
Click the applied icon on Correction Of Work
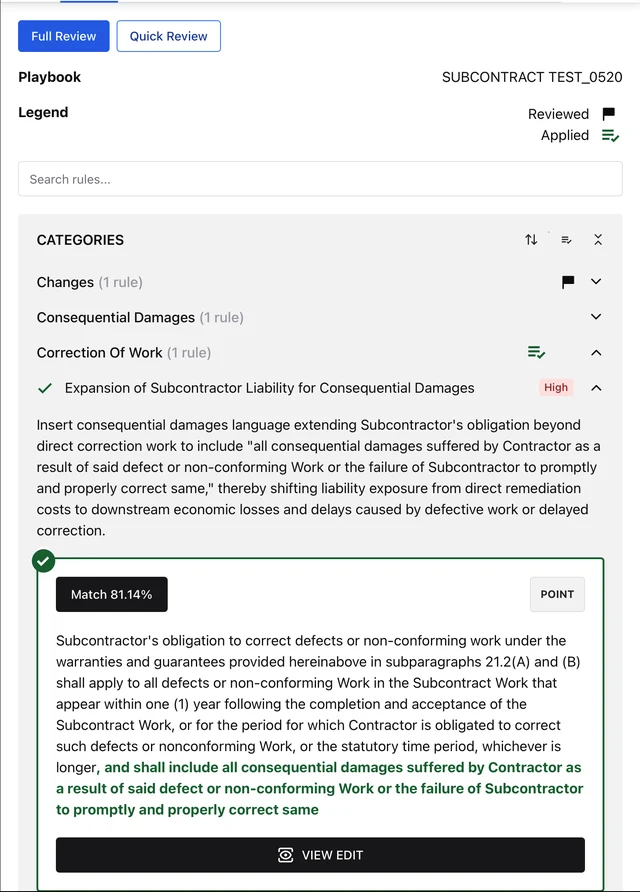pos(536,353)
